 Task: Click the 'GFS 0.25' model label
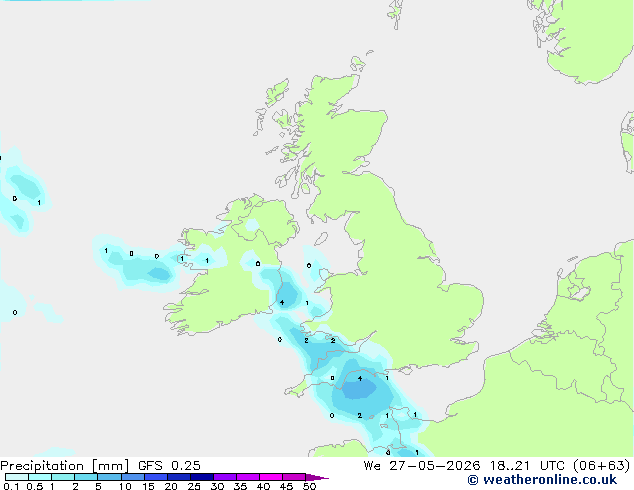click(x=169, y=466)
